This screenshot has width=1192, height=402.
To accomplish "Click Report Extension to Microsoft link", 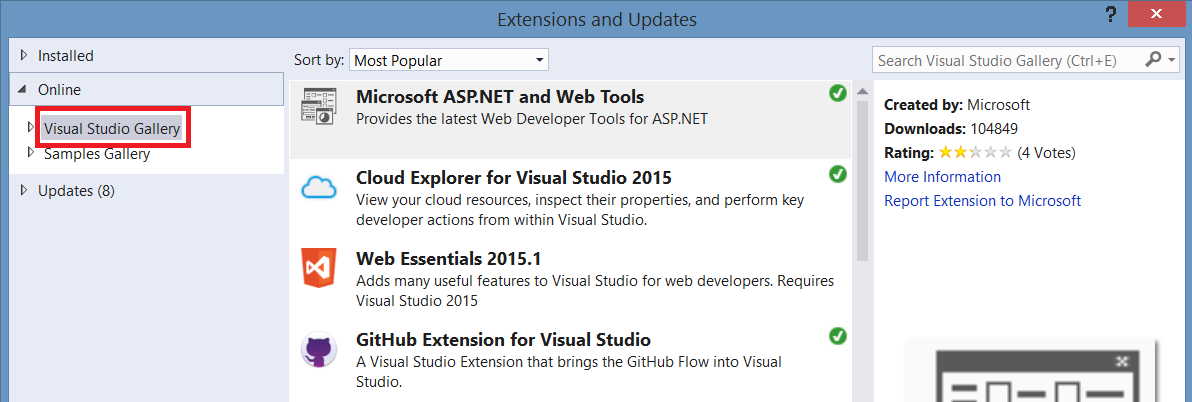I will 982,201.
